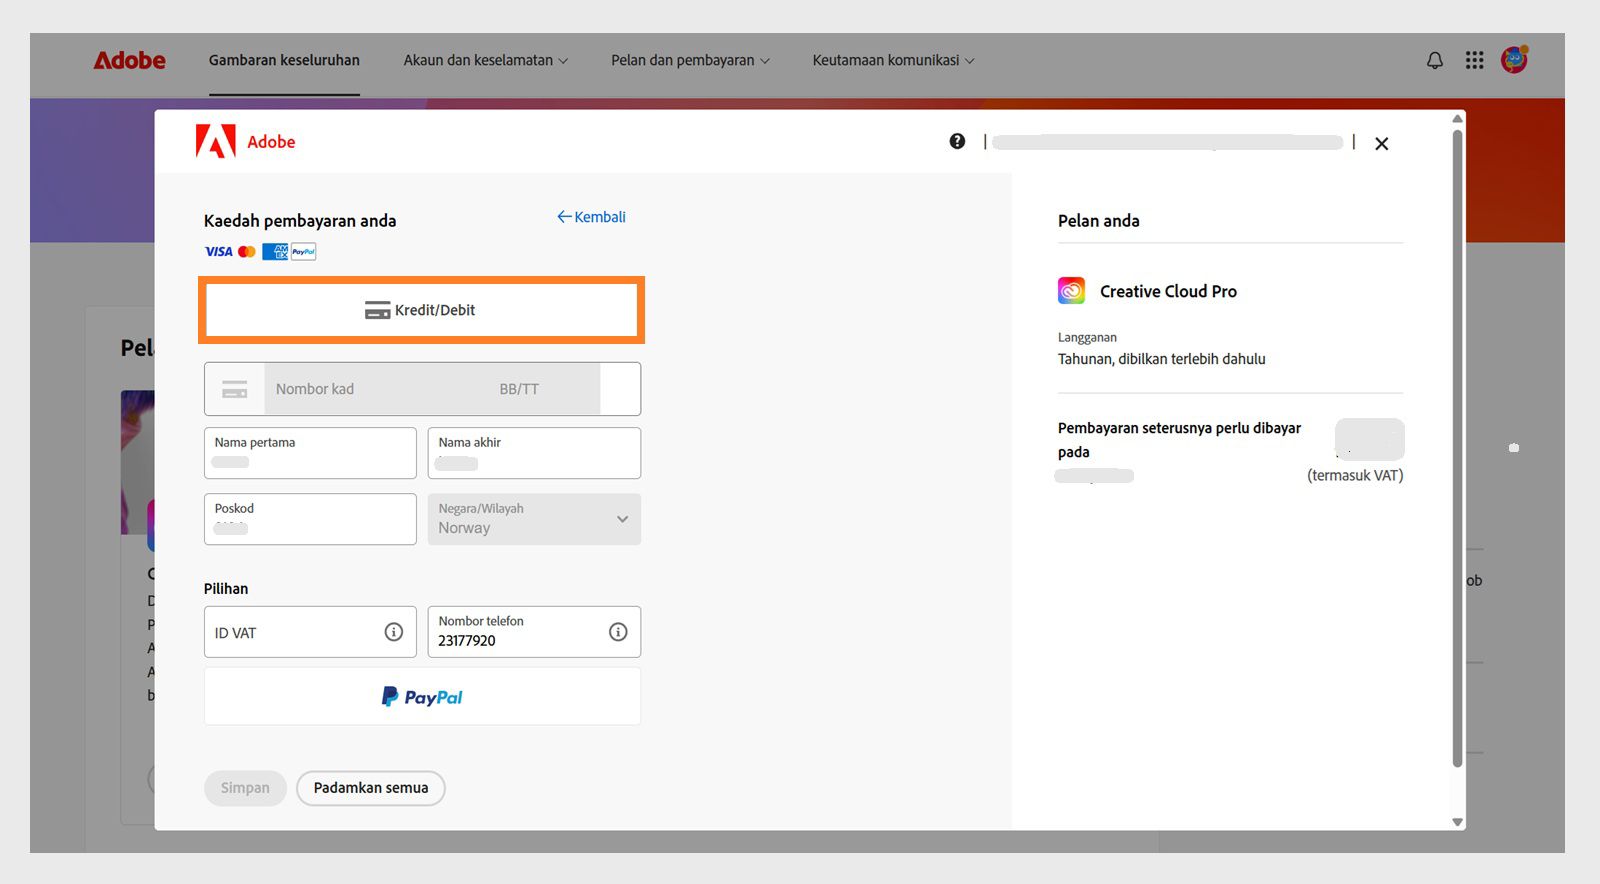
Task: Click the 'Kaedah pembayaran anda' heading
Action: coord(300,221)
